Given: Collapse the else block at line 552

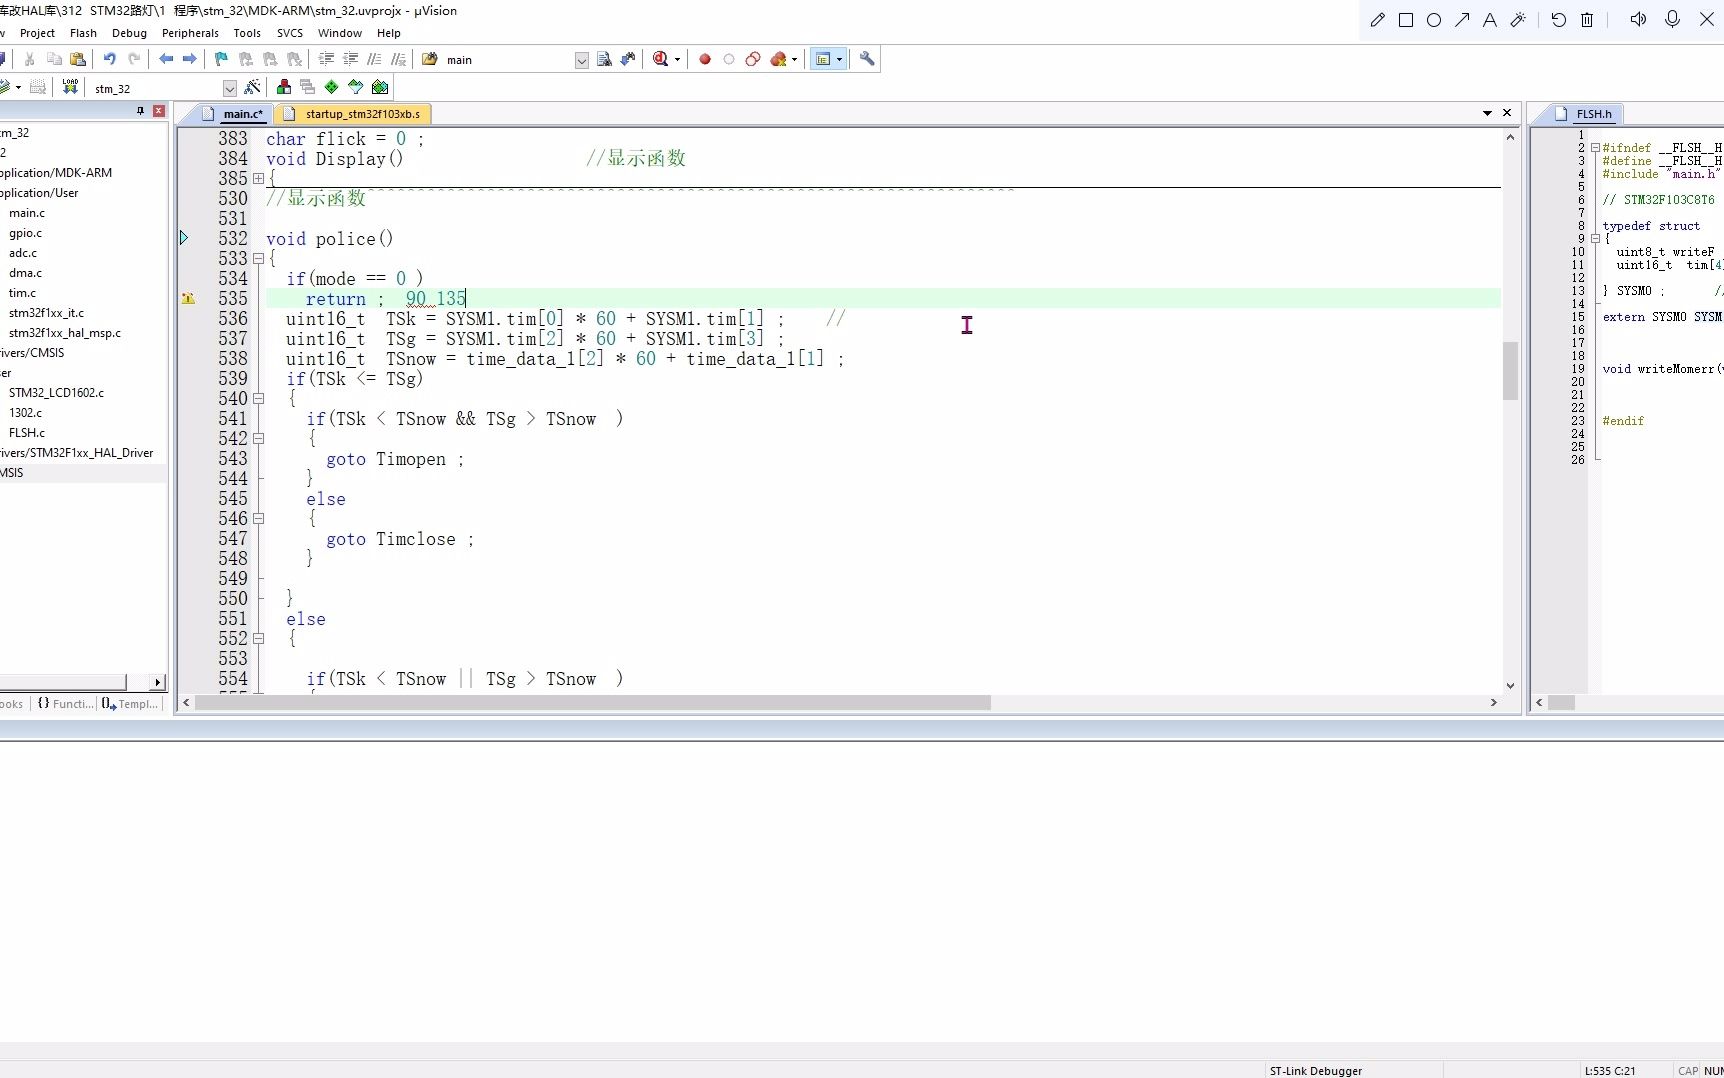Looking at the screenshot, I should pyautogui.click(x=258, y=638).
